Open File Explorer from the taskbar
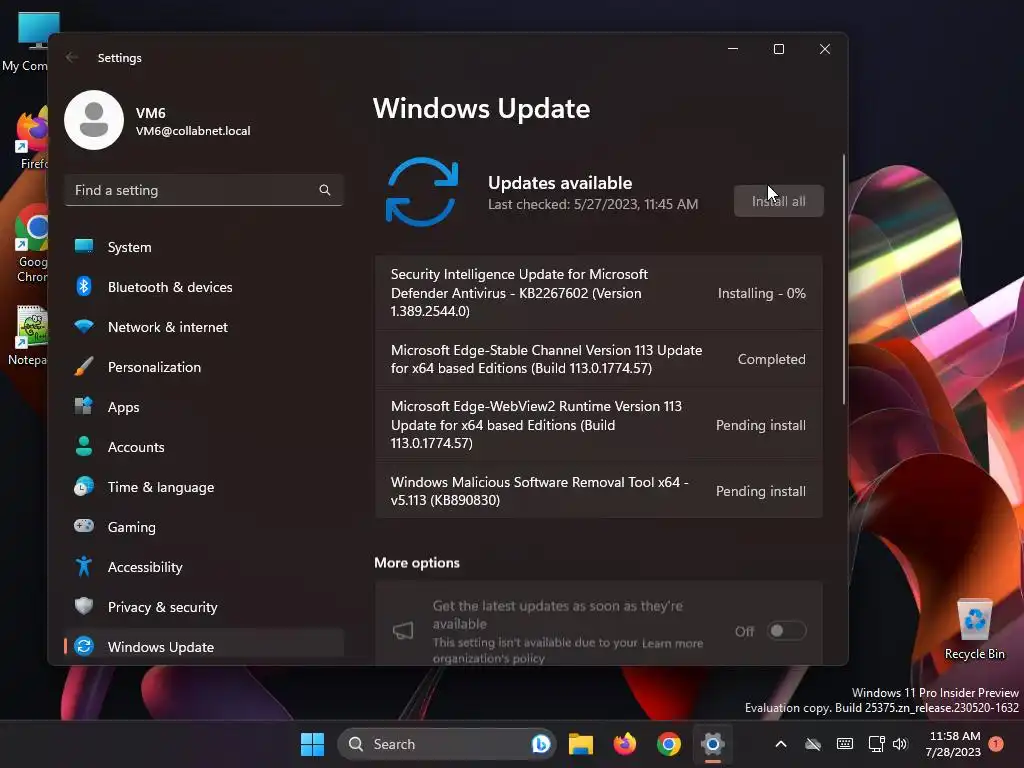The width and height of the screenshot is (1024, 768). [x=581, y=744]
